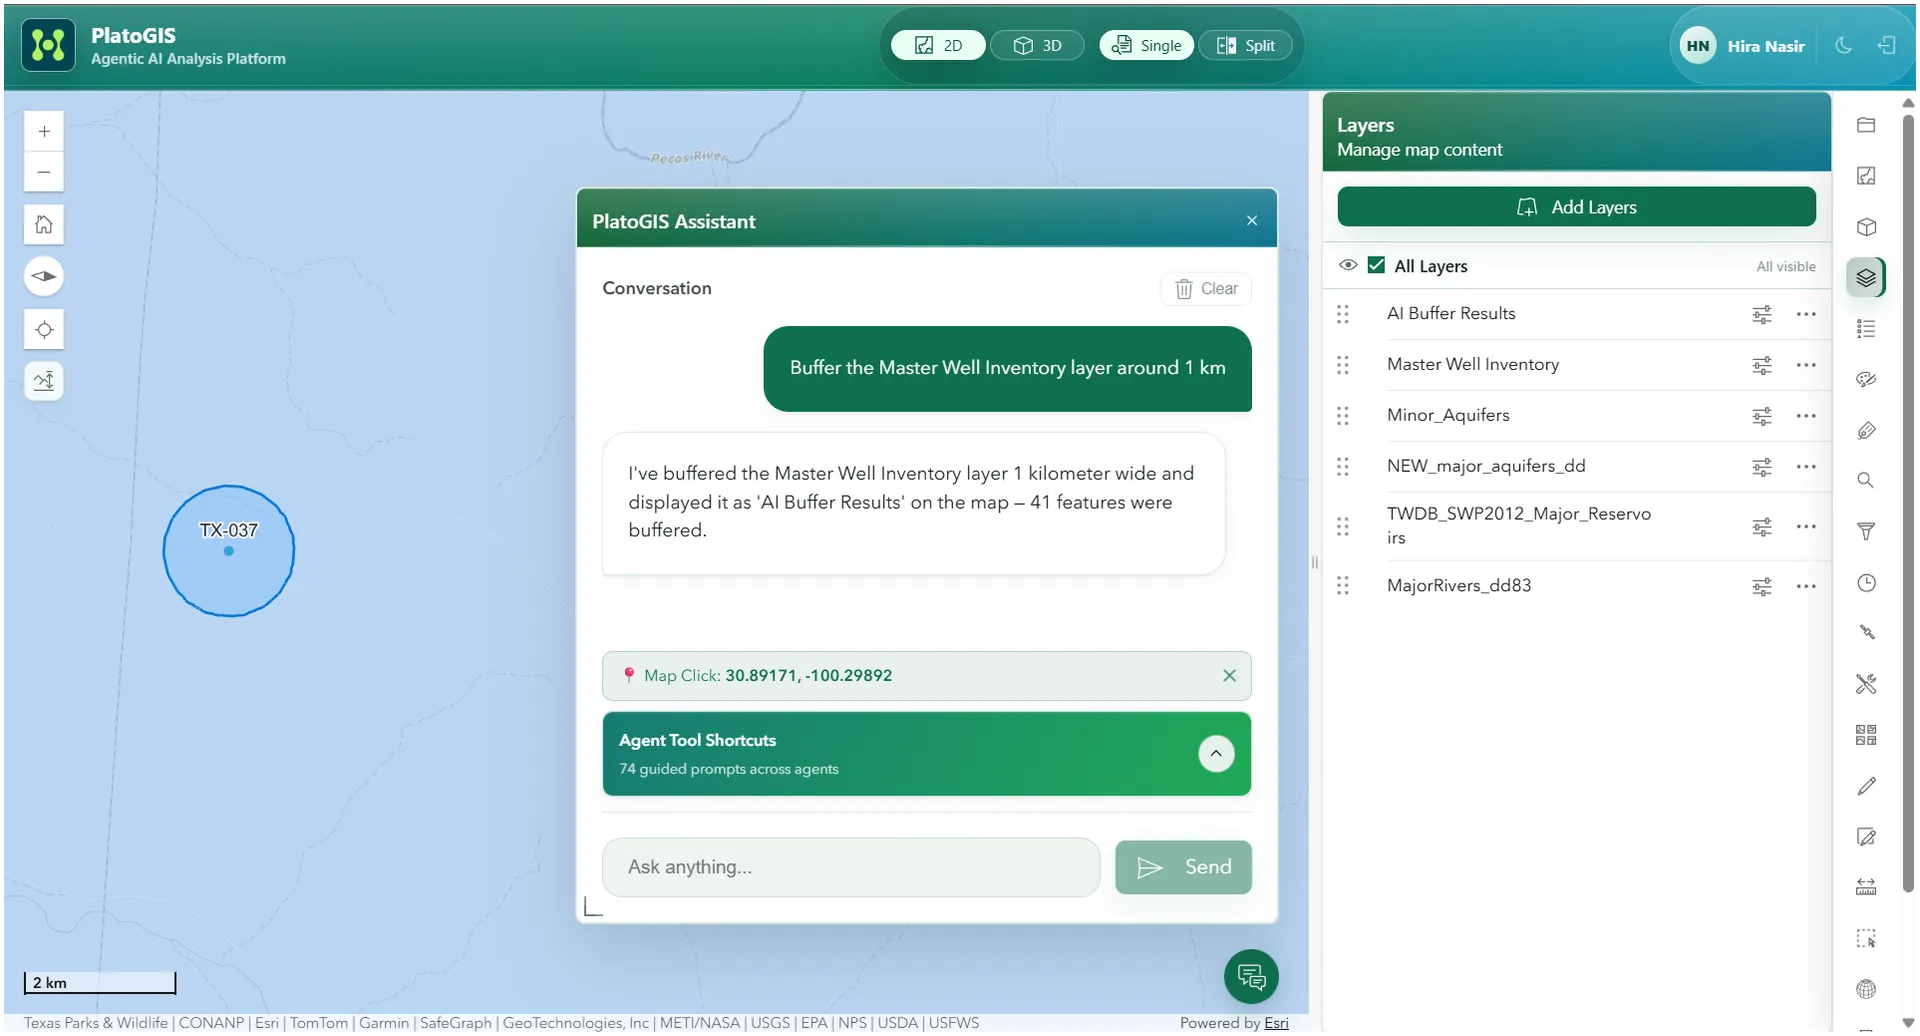
Task: Open the basemap icon in the right sidebar
Action: [1866, 176]
